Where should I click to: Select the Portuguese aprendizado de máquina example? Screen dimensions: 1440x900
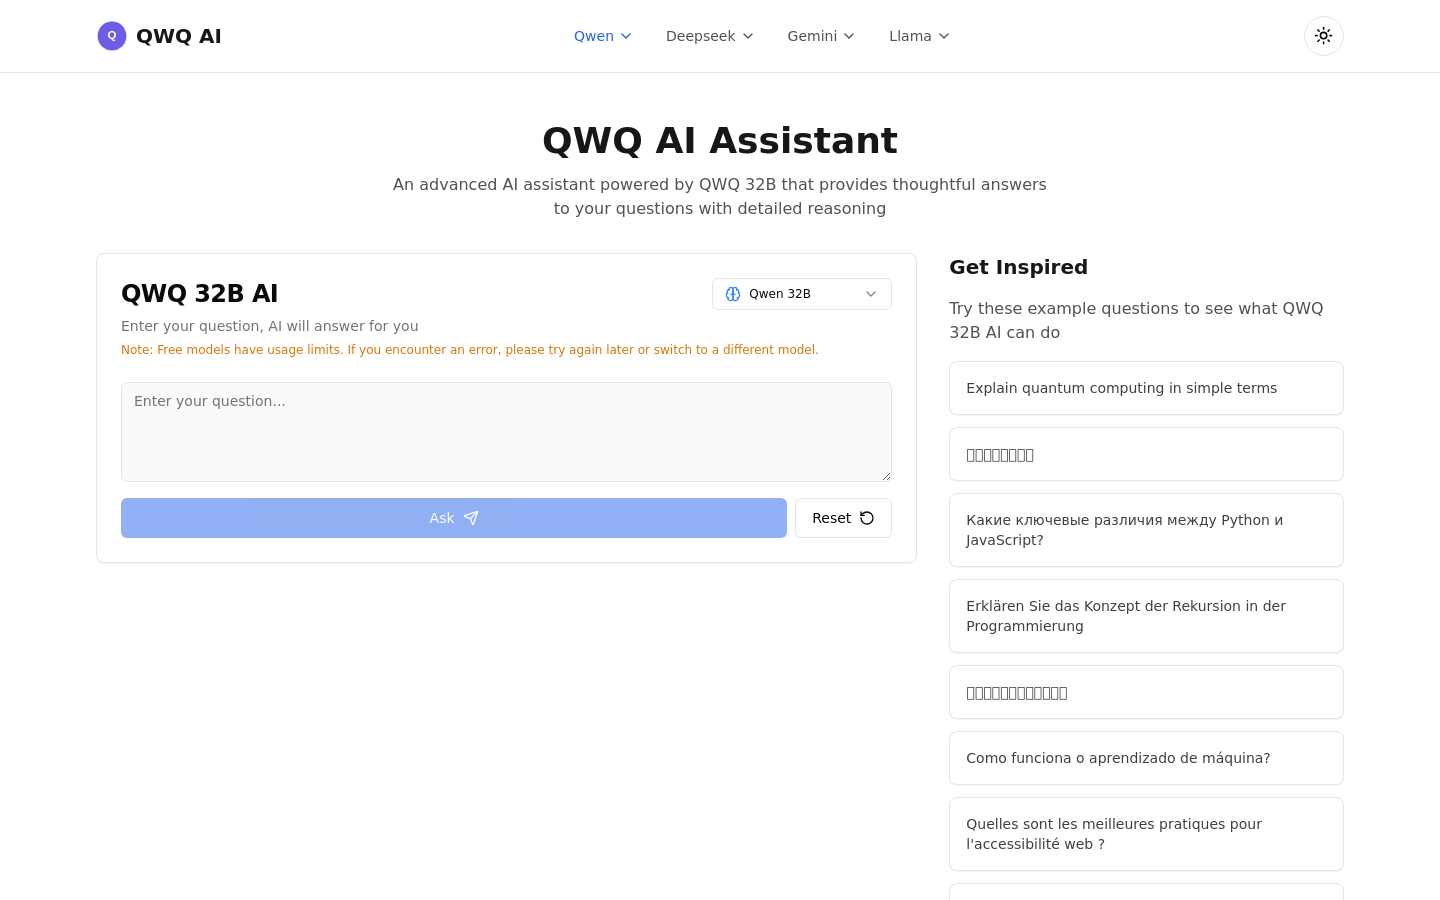tap(1146, 758)
